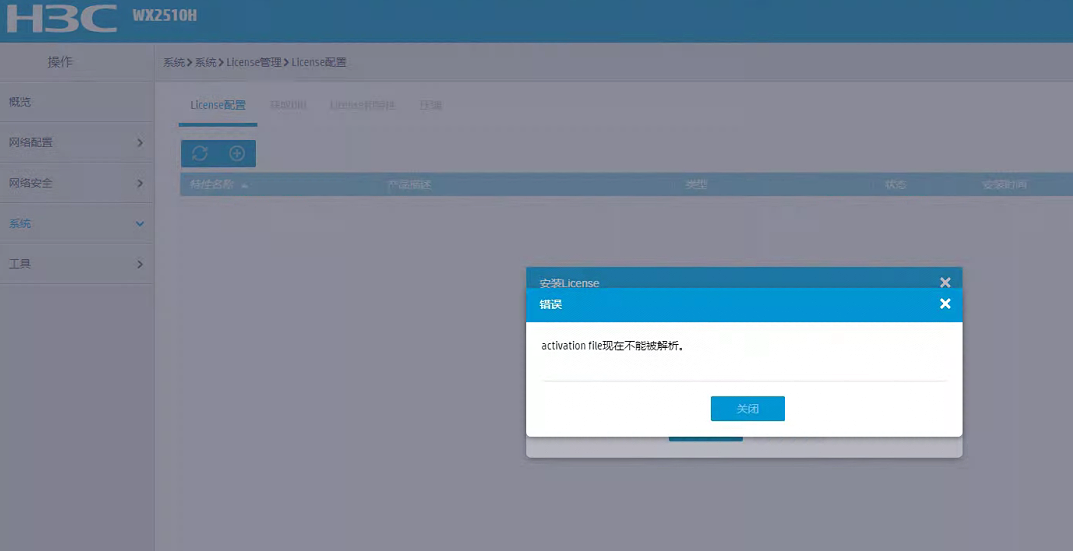
Task: Expand the 网络安全 chevron arrow
Action: 140,183
